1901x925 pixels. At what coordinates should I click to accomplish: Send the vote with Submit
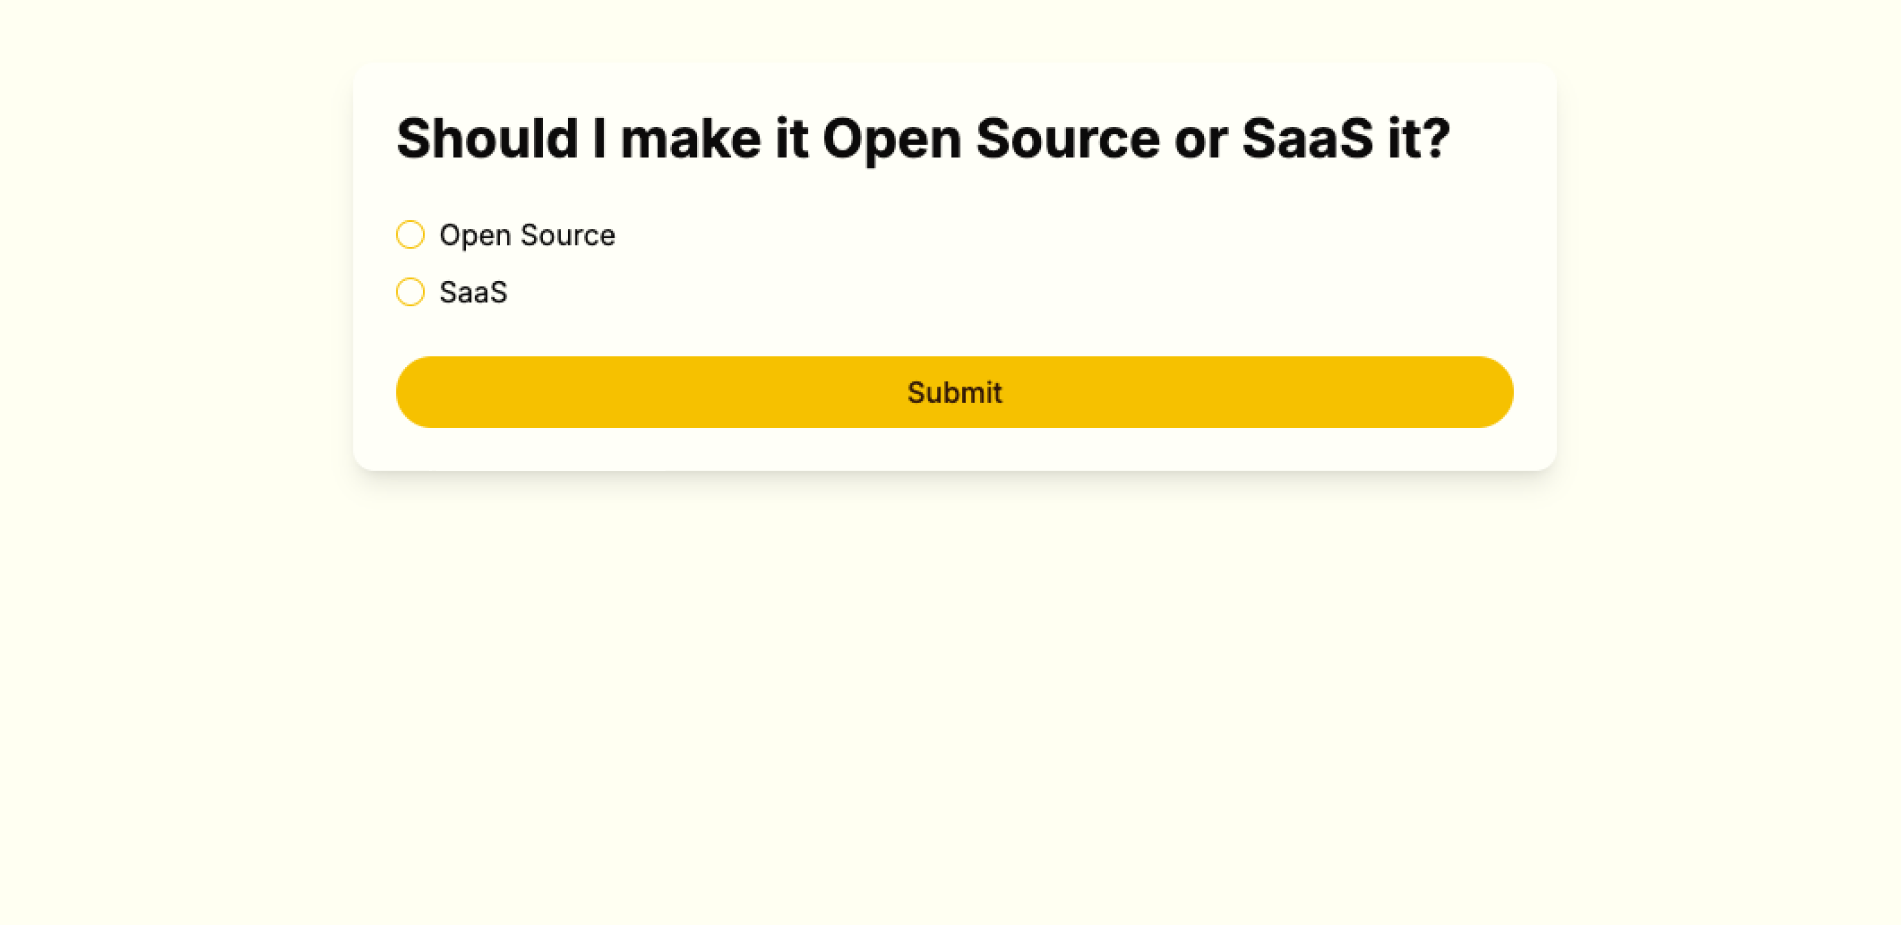tap(954, 392)
